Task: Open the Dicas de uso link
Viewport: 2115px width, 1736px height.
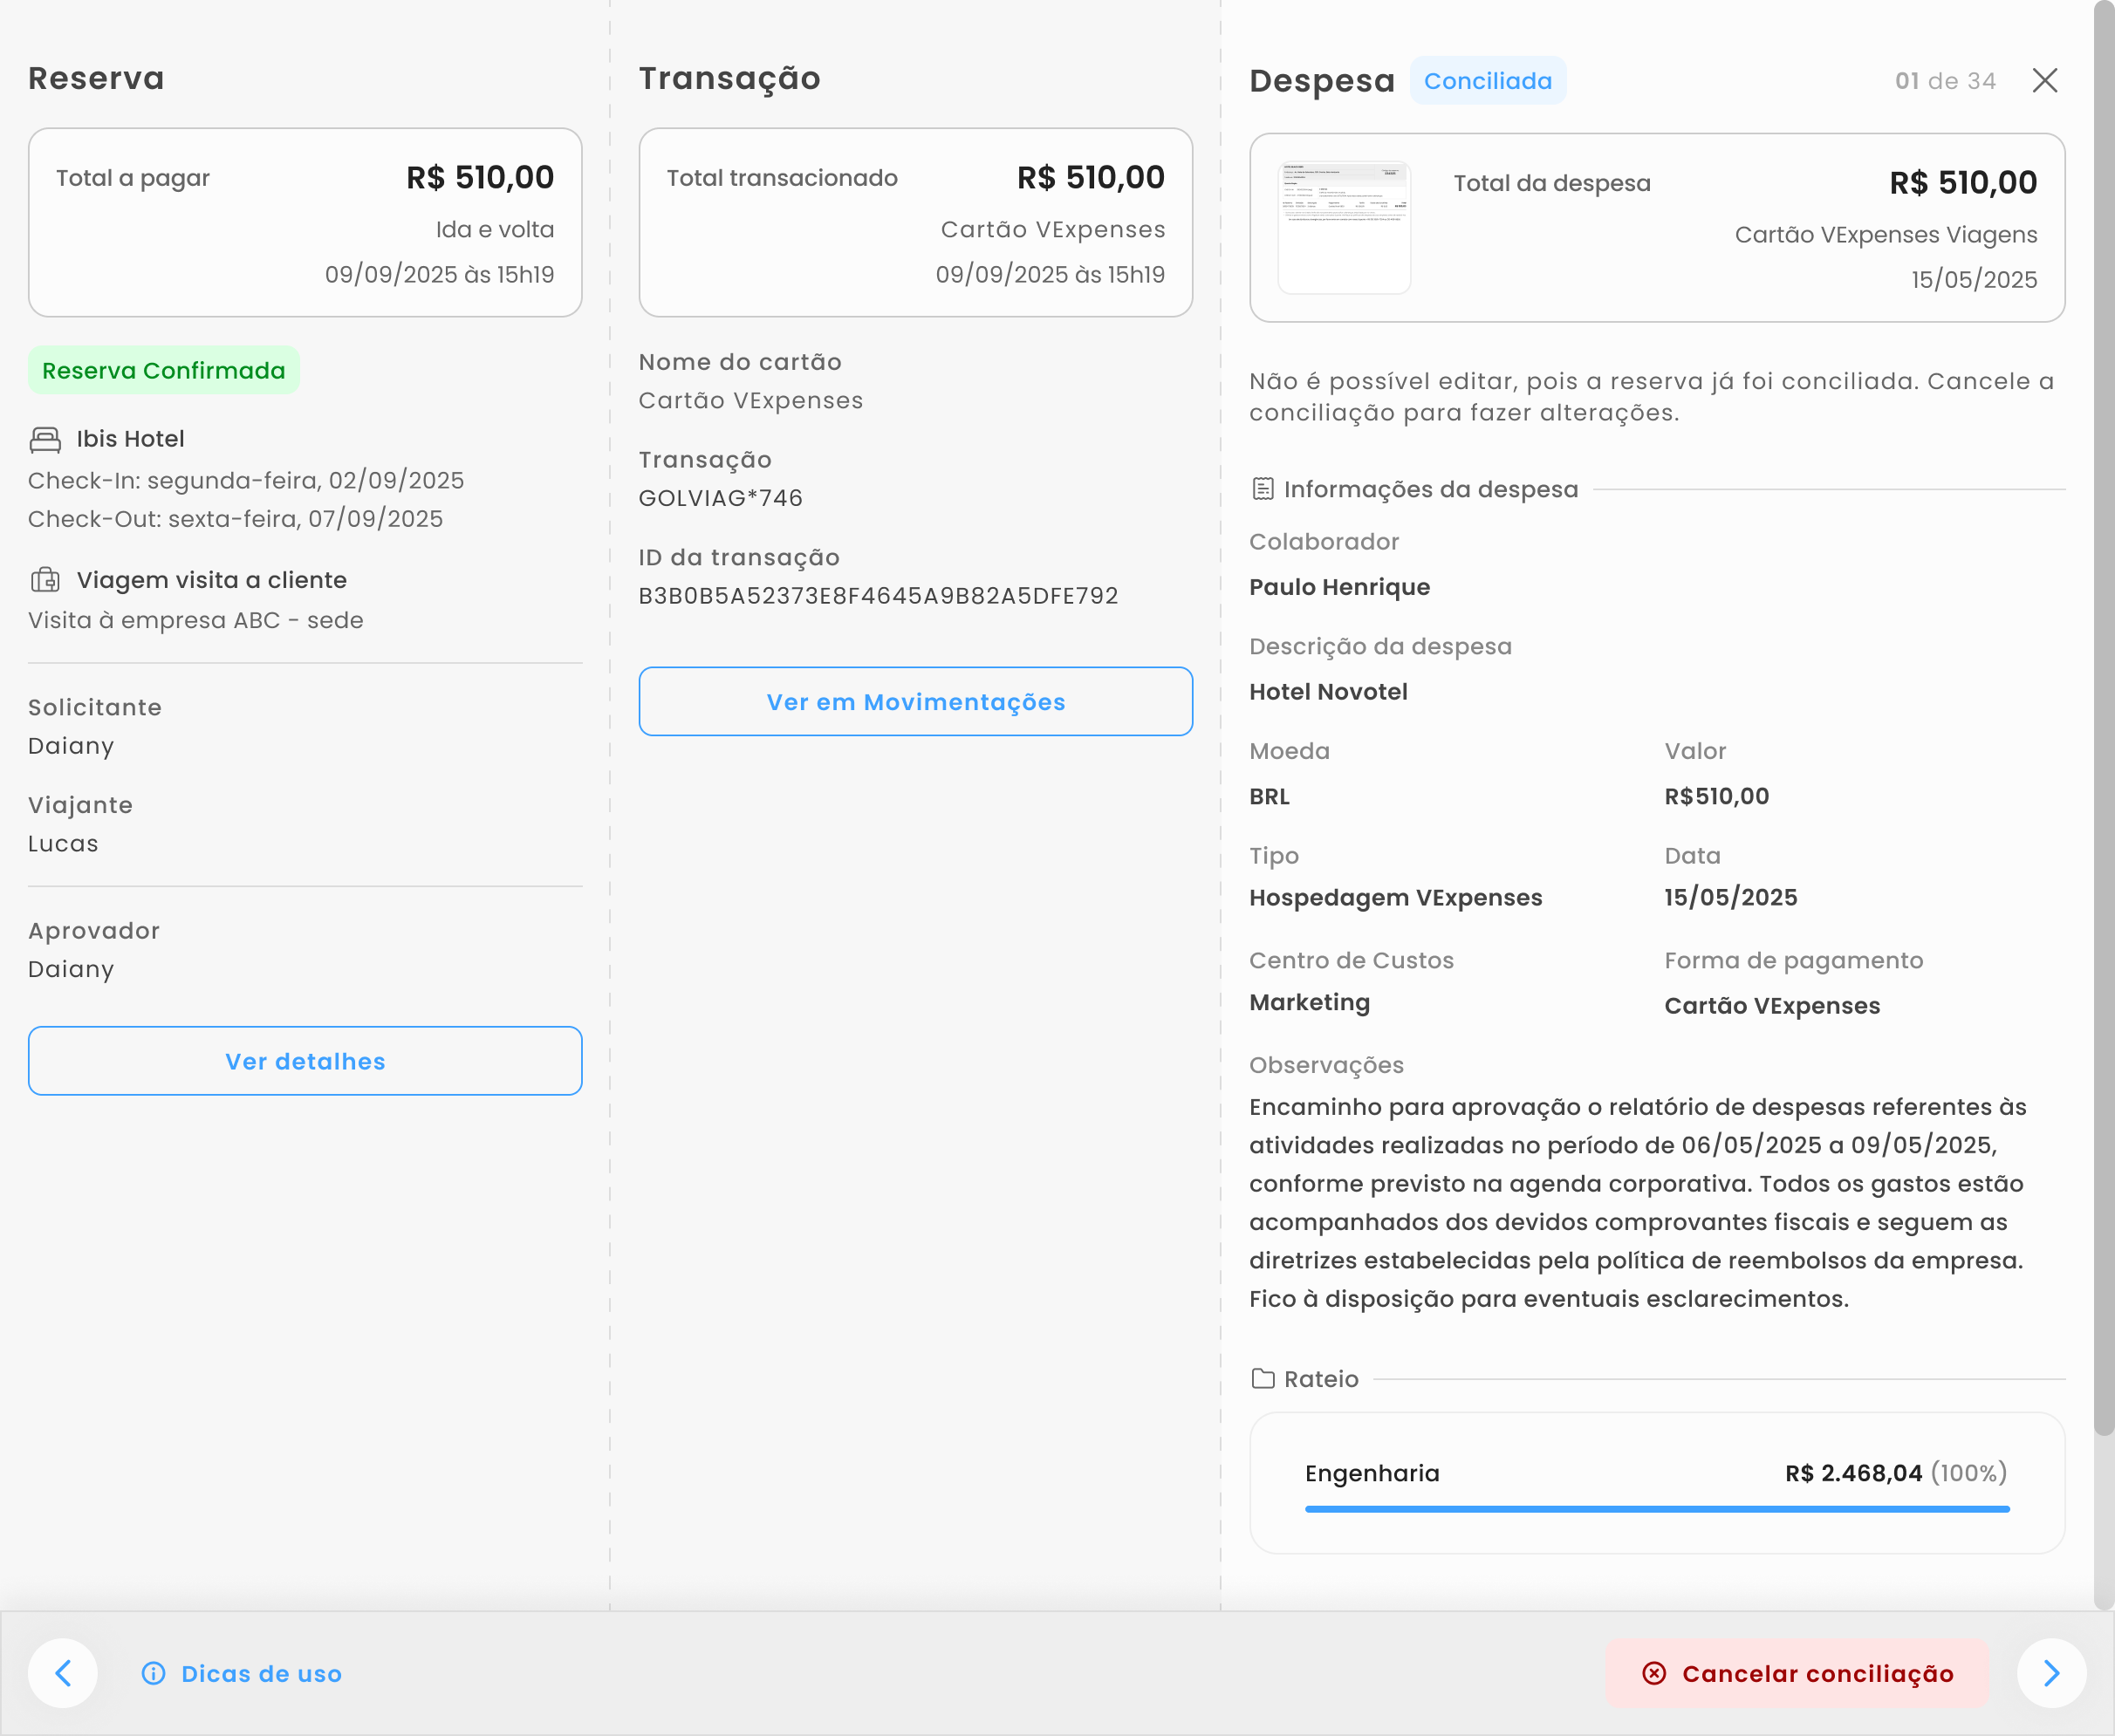Action: 261,1674
